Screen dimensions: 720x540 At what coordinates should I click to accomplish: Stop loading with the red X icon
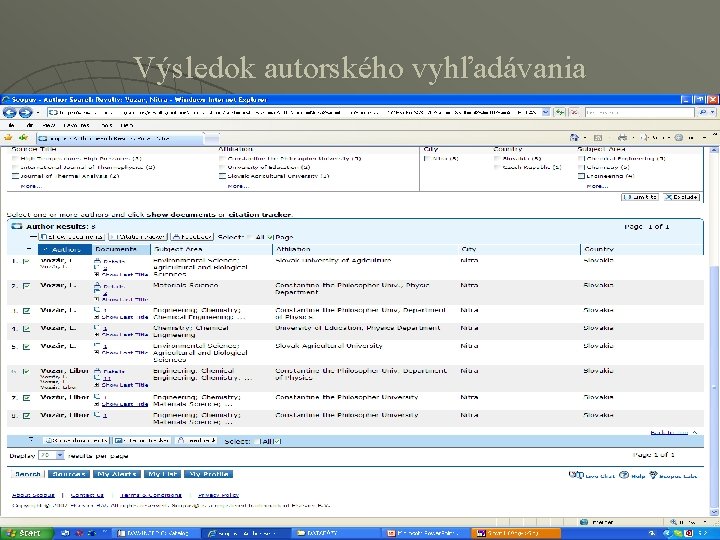tap(574, 112)
